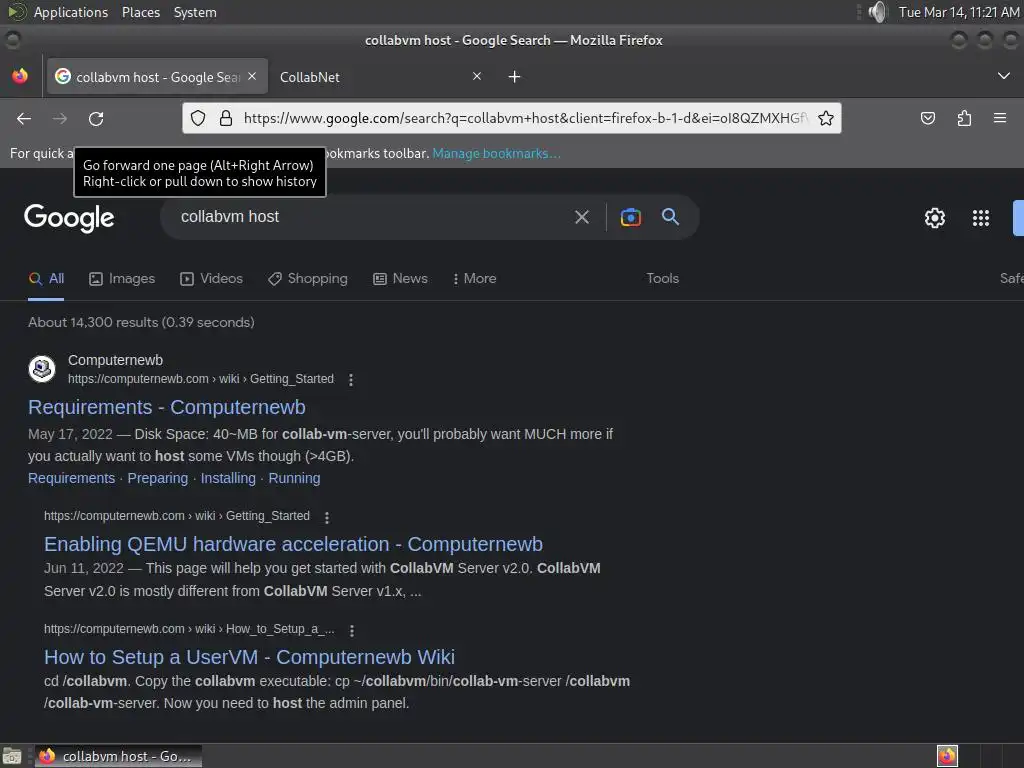The height and width of the screenshot is (768, 1024).
Task: Go back one page in Firefox
Action: (x=24, y=118)
